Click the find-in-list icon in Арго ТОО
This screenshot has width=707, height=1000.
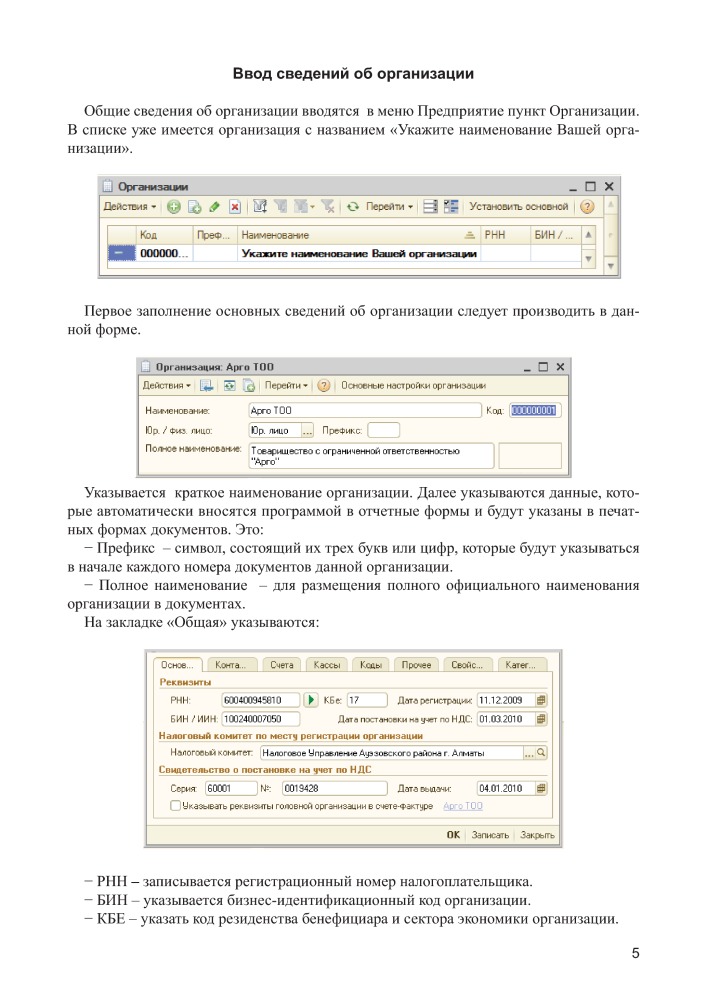[207, 386]
